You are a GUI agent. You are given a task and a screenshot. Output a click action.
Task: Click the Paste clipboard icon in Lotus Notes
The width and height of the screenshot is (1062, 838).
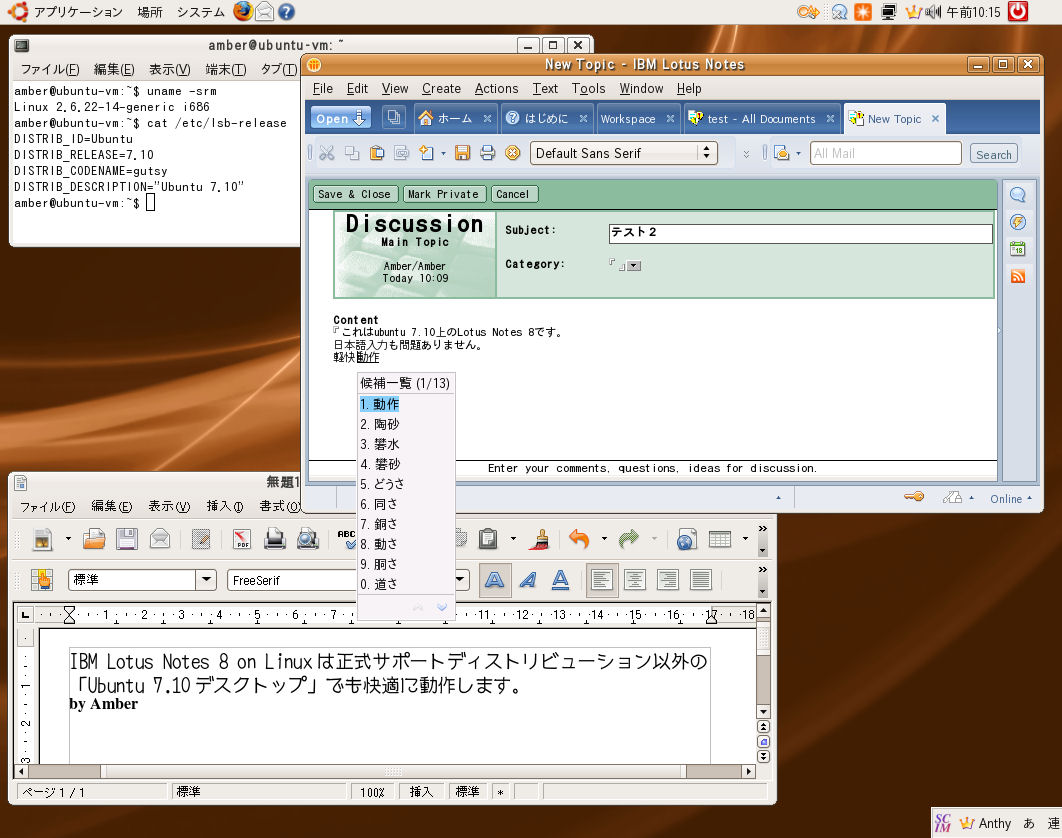[x=377, y=153]
